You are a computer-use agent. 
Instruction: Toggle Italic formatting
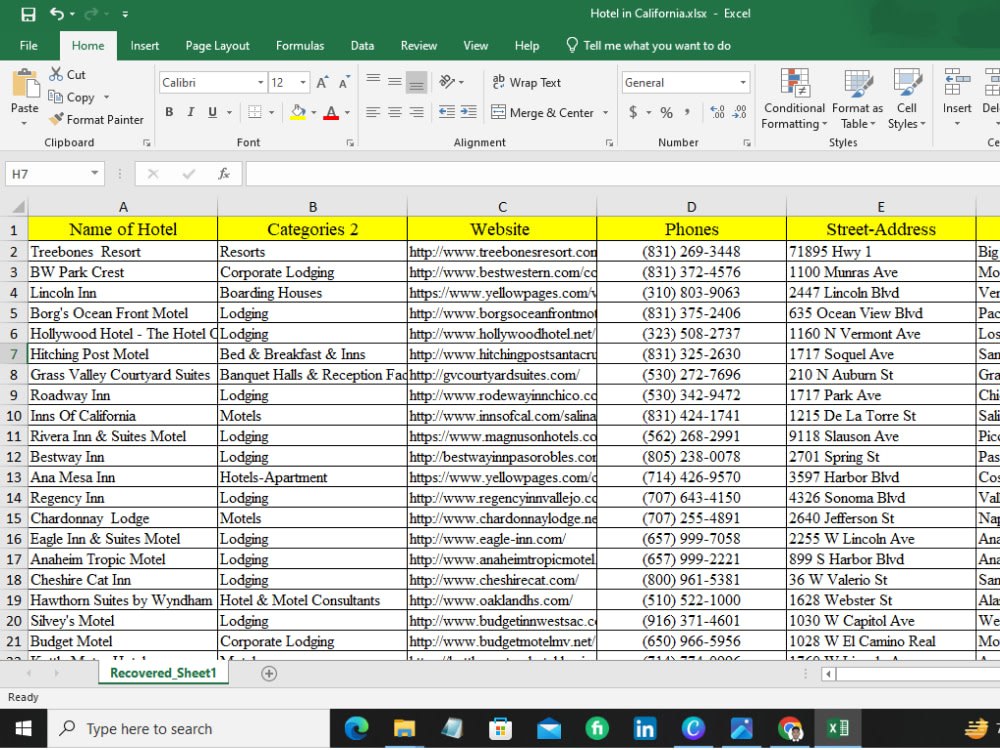pos(190,112)
